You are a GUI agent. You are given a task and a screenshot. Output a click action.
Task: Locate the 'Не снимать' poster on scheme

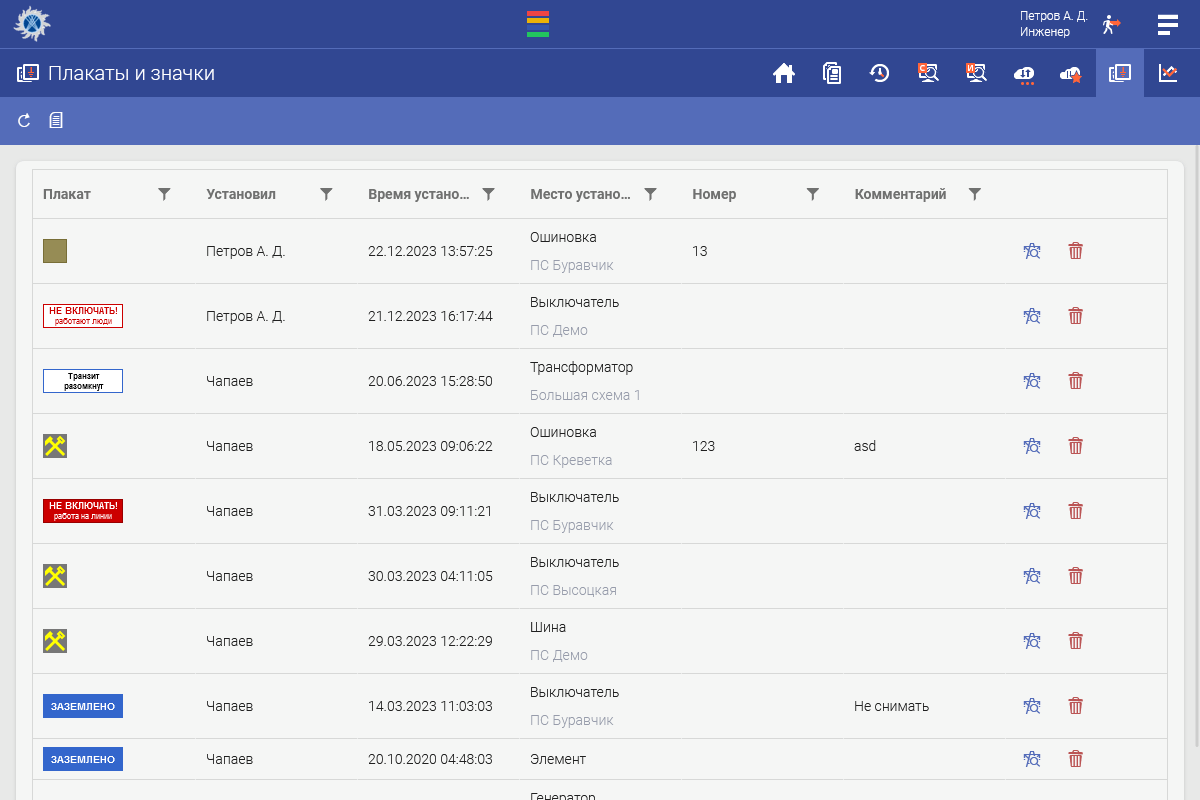(1032, 706)
